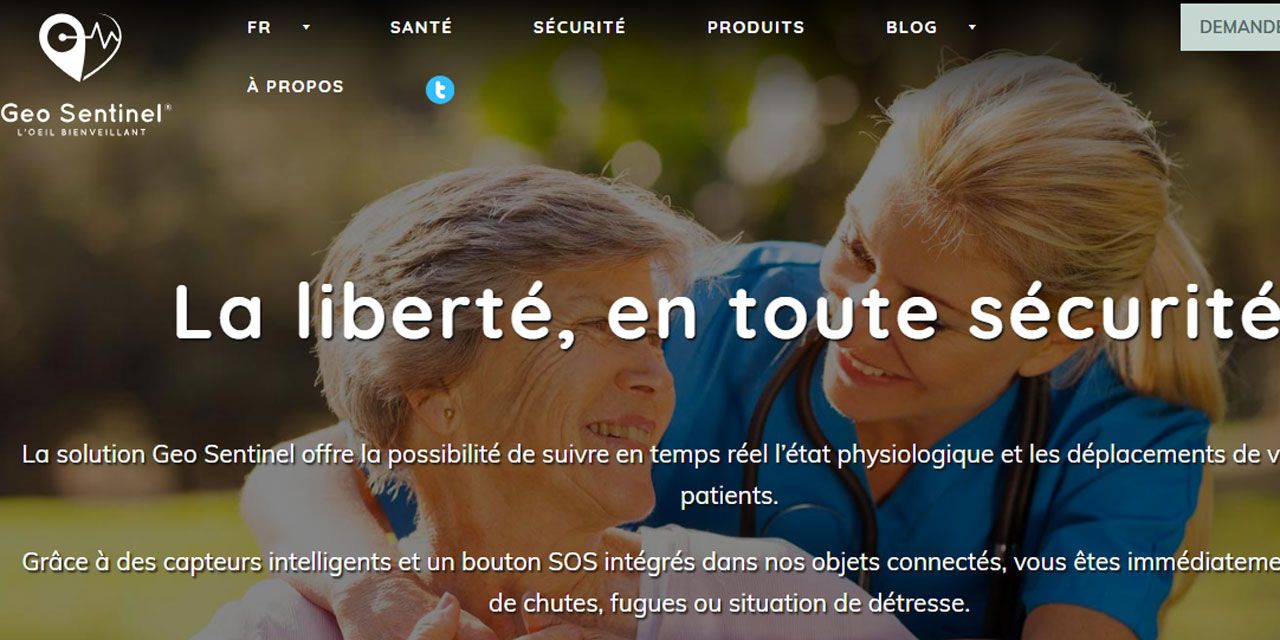Click the paragraph starting 'La solution Geo Sentinel'
The height and width of the screenshot is (640, 1280).
tap(650, 474)
